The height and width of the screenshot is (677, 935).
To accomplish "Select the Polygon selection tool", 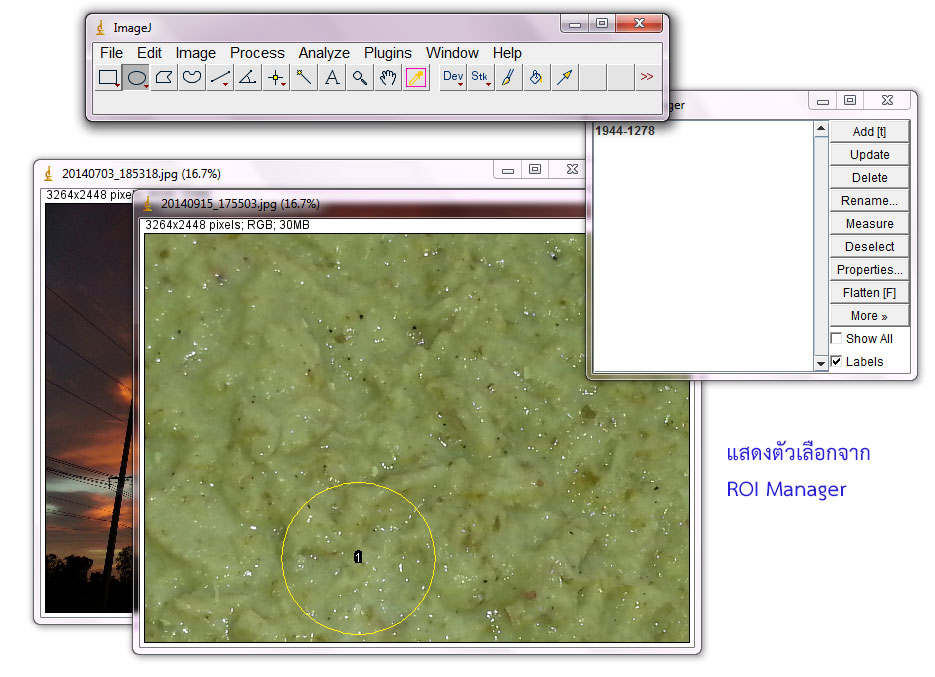I will (x=164, y=77).
